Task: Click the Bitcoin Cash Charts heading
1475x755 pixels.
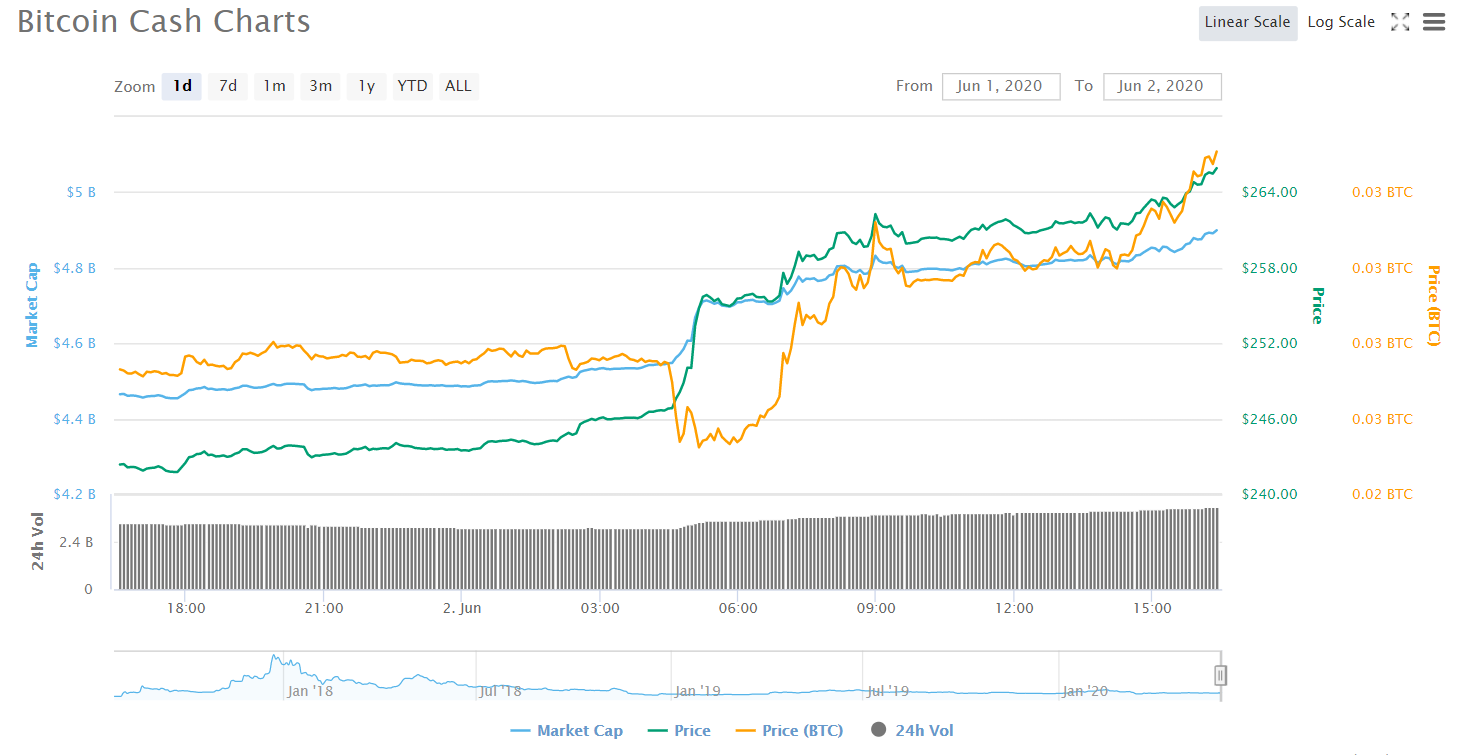Action: pos(164,21)
